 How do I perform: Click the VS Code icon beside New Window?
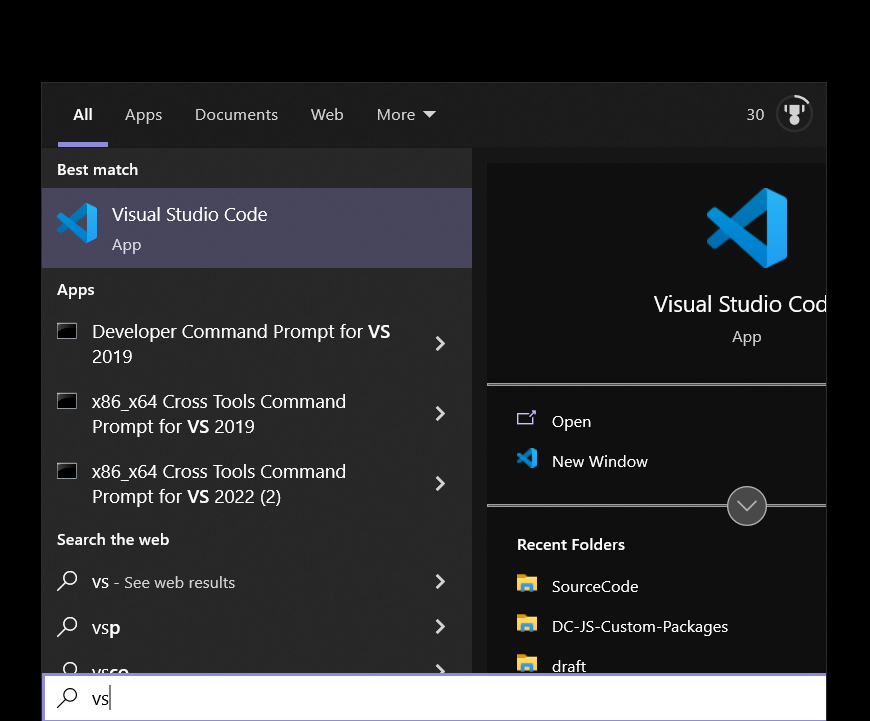coord(527,458)
